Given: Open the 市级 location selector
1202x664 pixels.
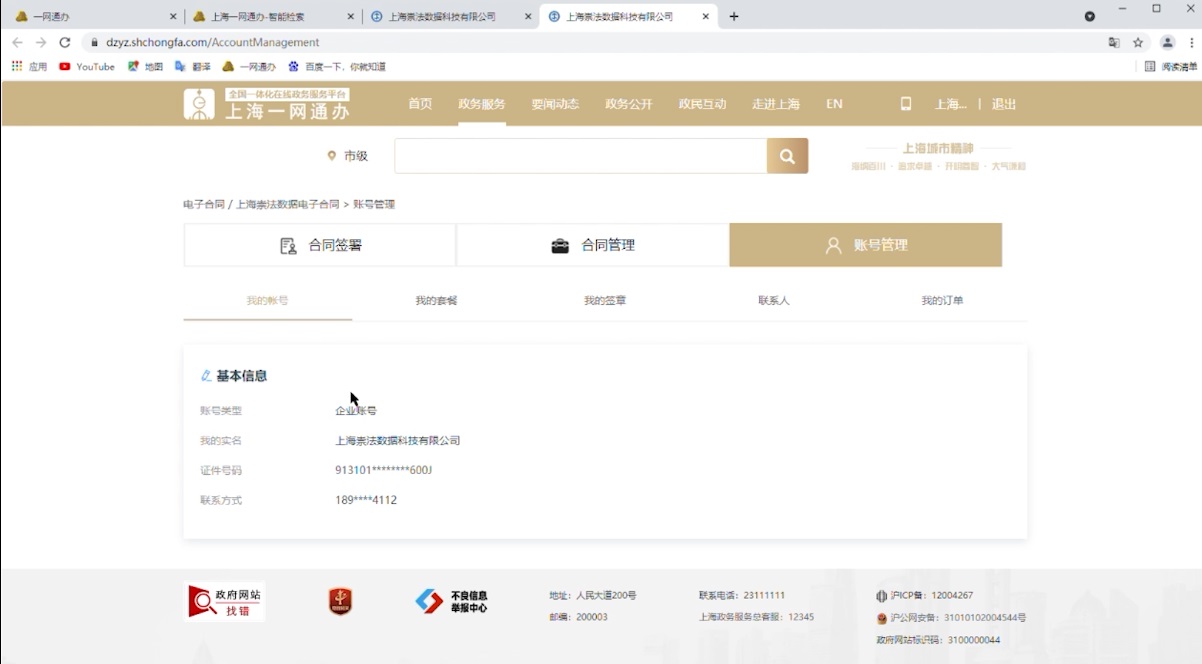Looking at the screenshot, I should point(347,156).
